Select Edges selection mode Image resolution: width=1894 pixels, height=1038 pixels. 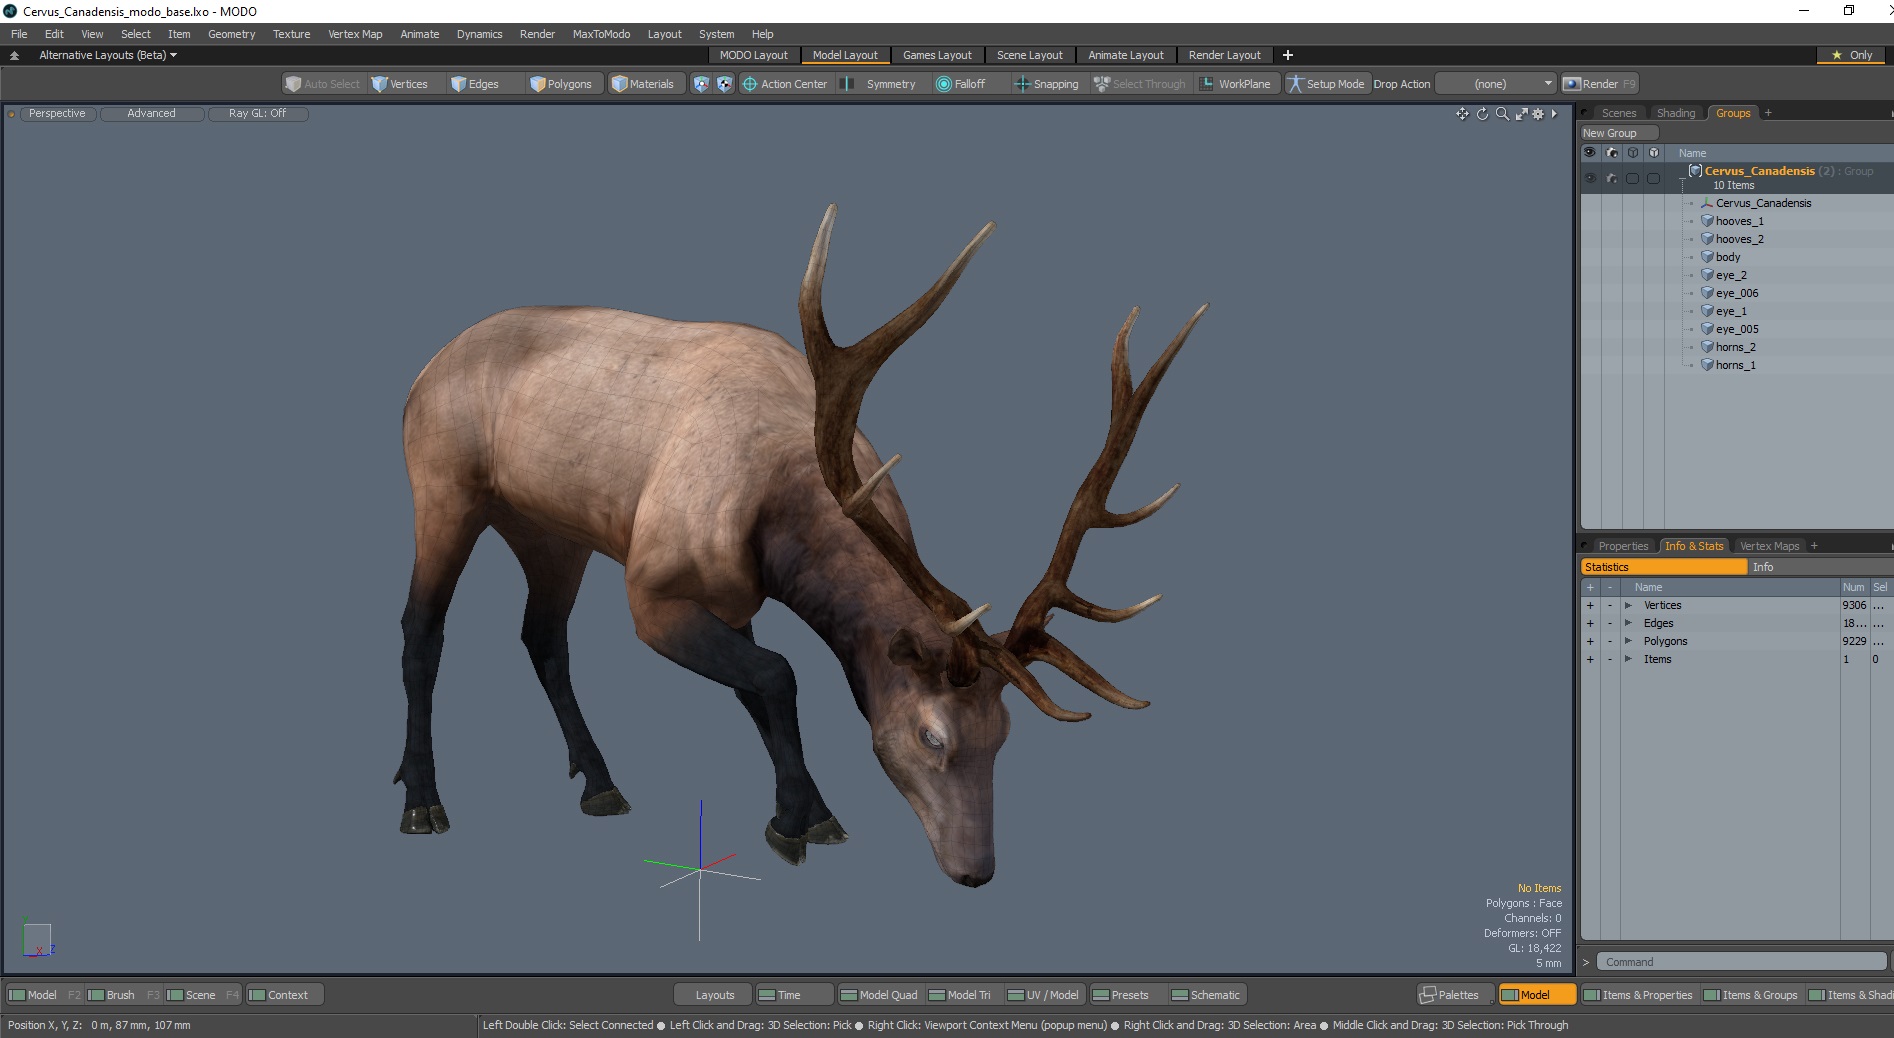click(x=475, y=84)
